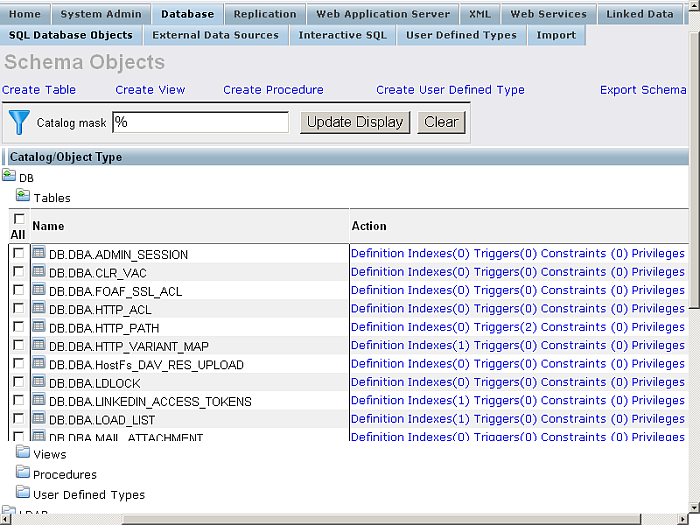
Task: Switch to the System Admin tab
Action: point(101,14)
